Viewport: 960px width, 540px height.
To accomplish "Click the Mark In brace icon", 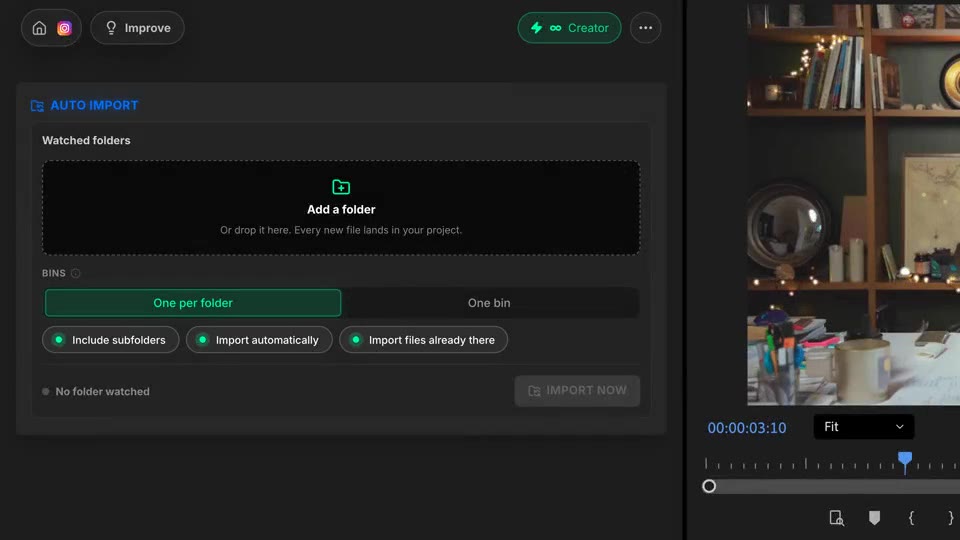I will 912,518.
